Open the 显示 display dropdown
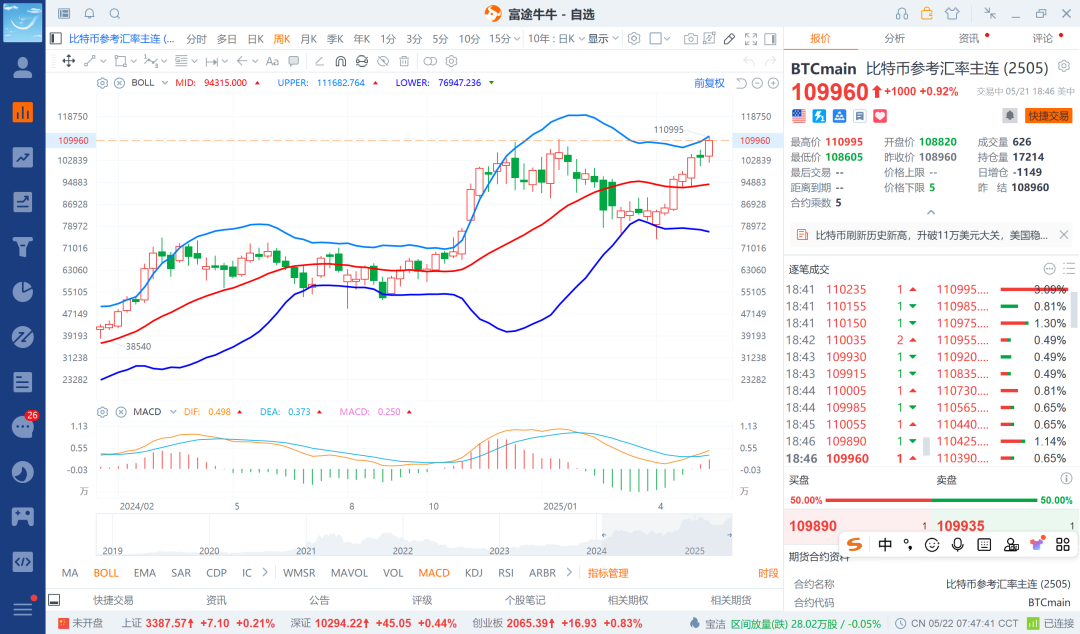1080x634 pixels. (603, 39)
